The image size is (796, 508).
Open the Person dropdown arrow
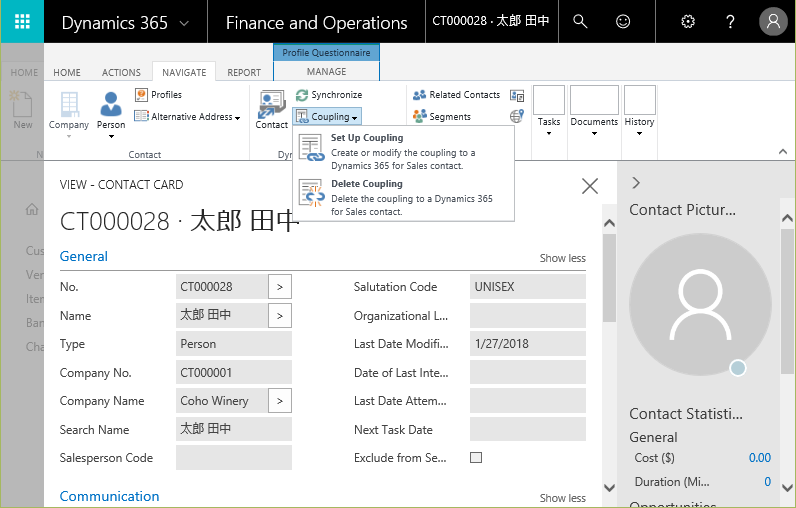[111, 136]
